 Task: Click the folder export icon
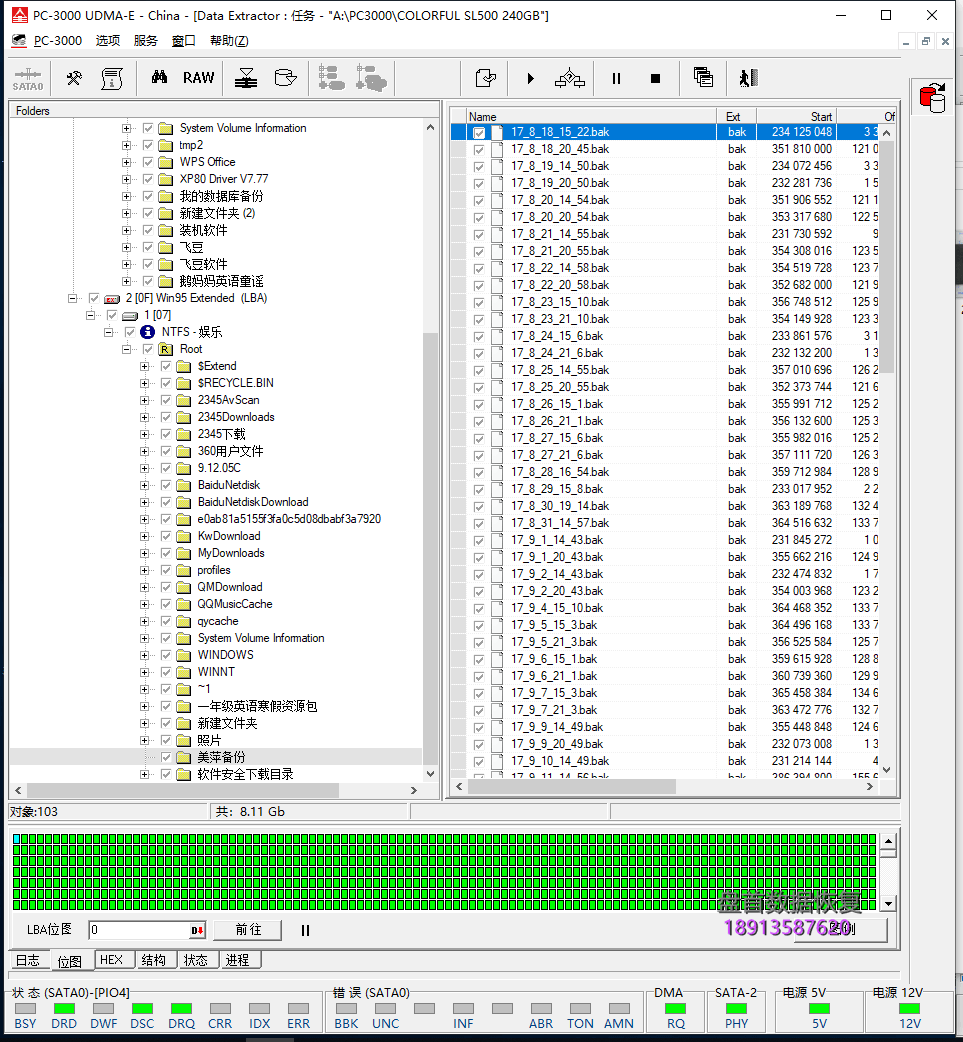click(285, 78)
